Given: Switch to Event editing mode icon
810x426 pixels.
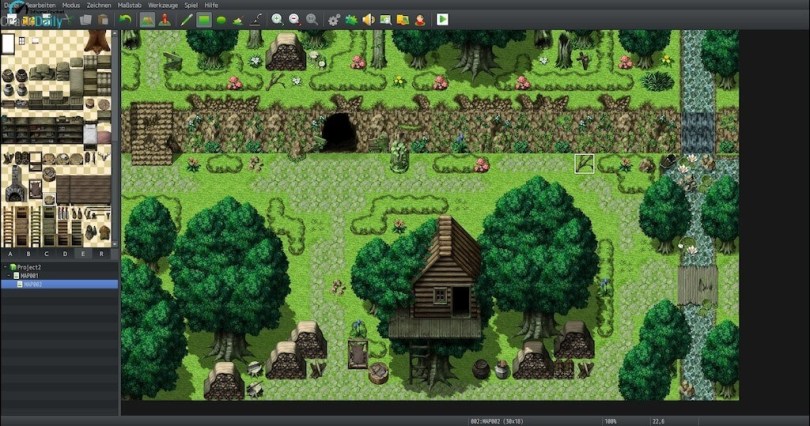Looking at the screenshot, I should pos(165,20).
